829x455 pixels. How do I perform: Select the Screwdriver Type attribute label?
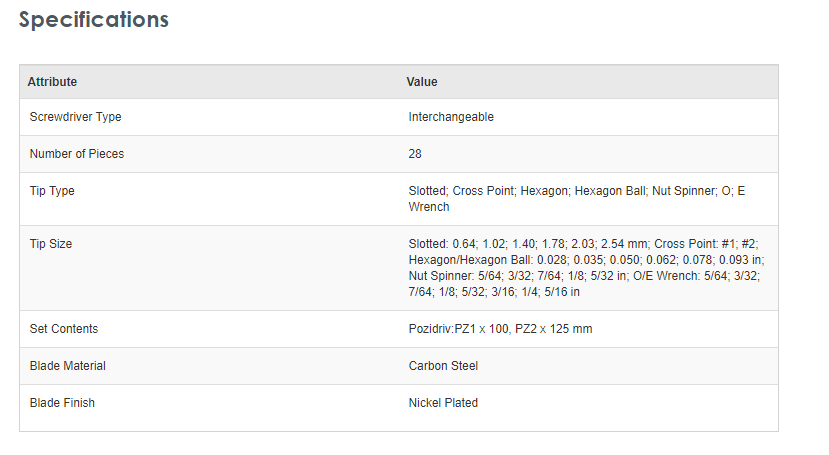pos(75,117)
